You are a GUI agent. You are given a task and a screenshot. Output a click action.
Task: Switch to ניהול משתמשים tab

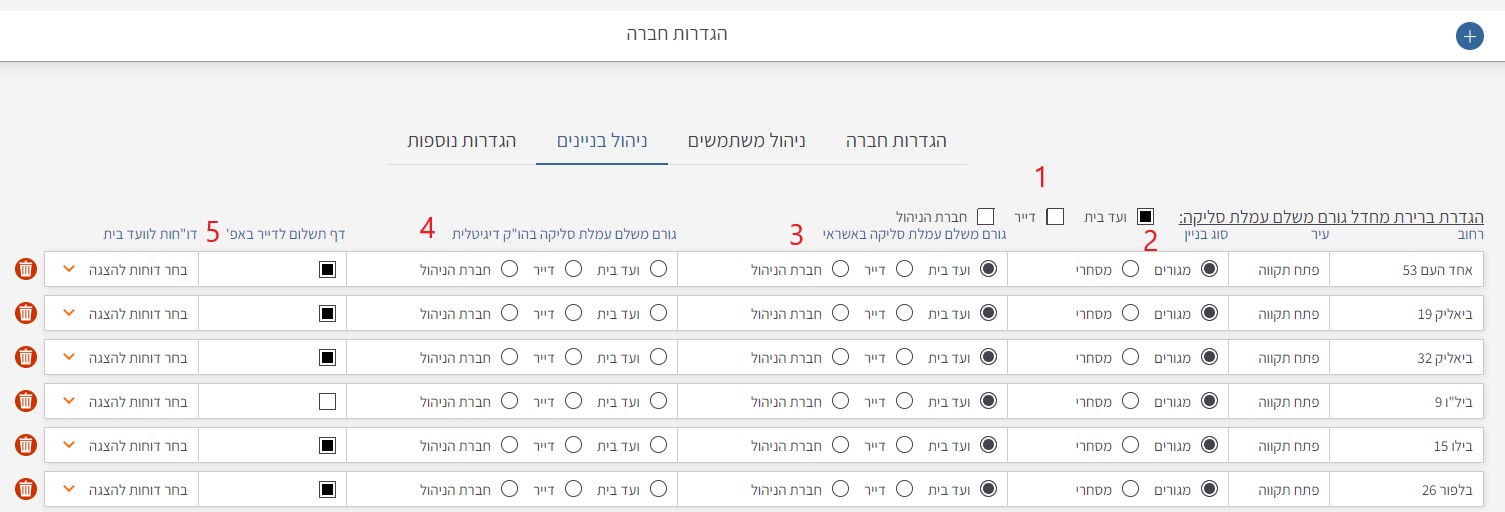[x=746, y=141]
